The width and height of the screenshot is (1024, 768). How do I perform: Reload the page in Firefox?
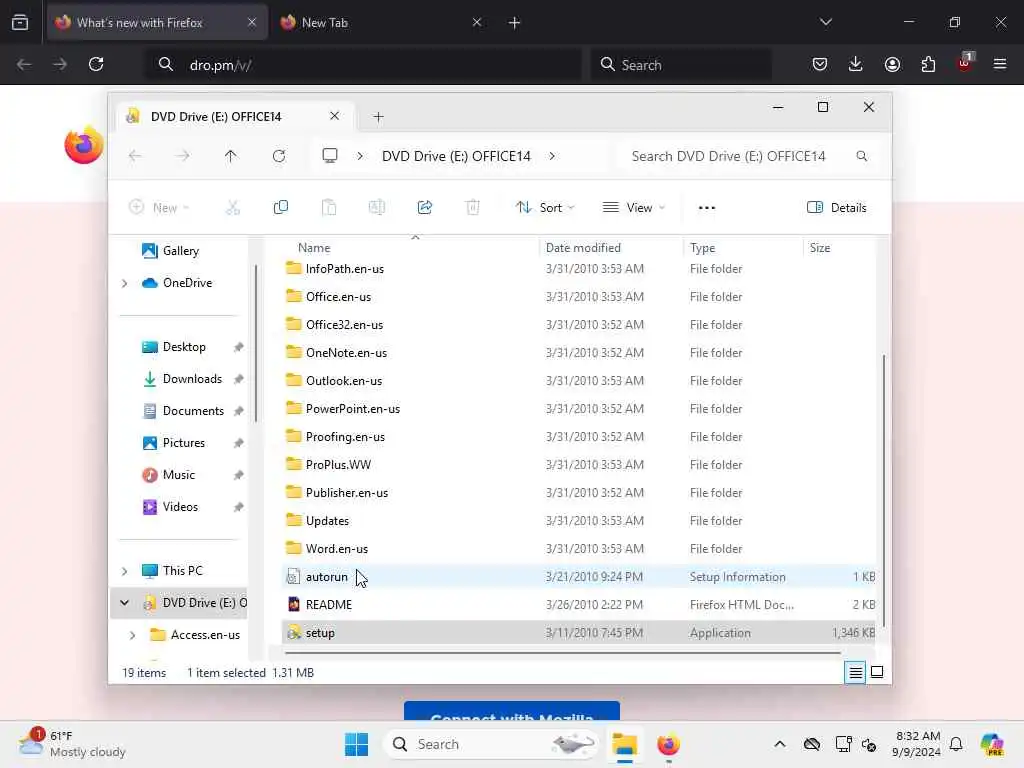coord(96,64)
